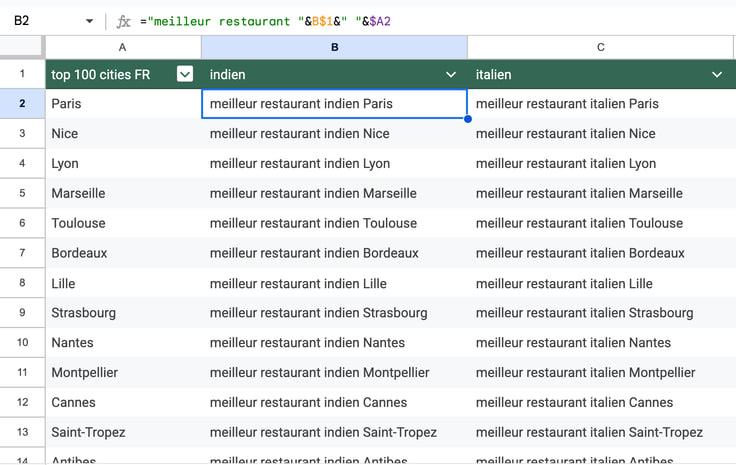This screenshot has height=465, width=736.
Task: Select row 5 header
Action: coord(22,193)
